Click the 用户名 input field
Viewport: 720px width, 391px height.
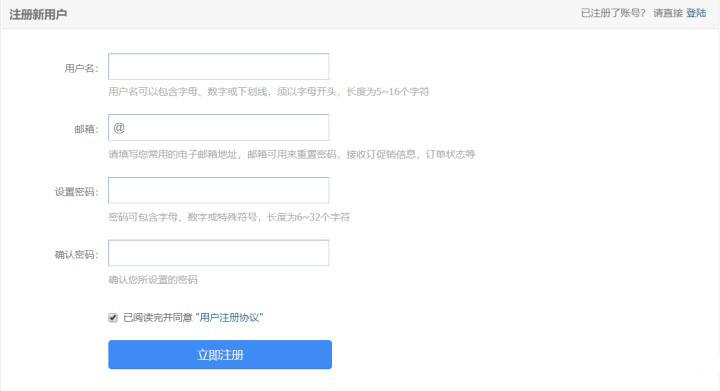(x=219, y=67)
